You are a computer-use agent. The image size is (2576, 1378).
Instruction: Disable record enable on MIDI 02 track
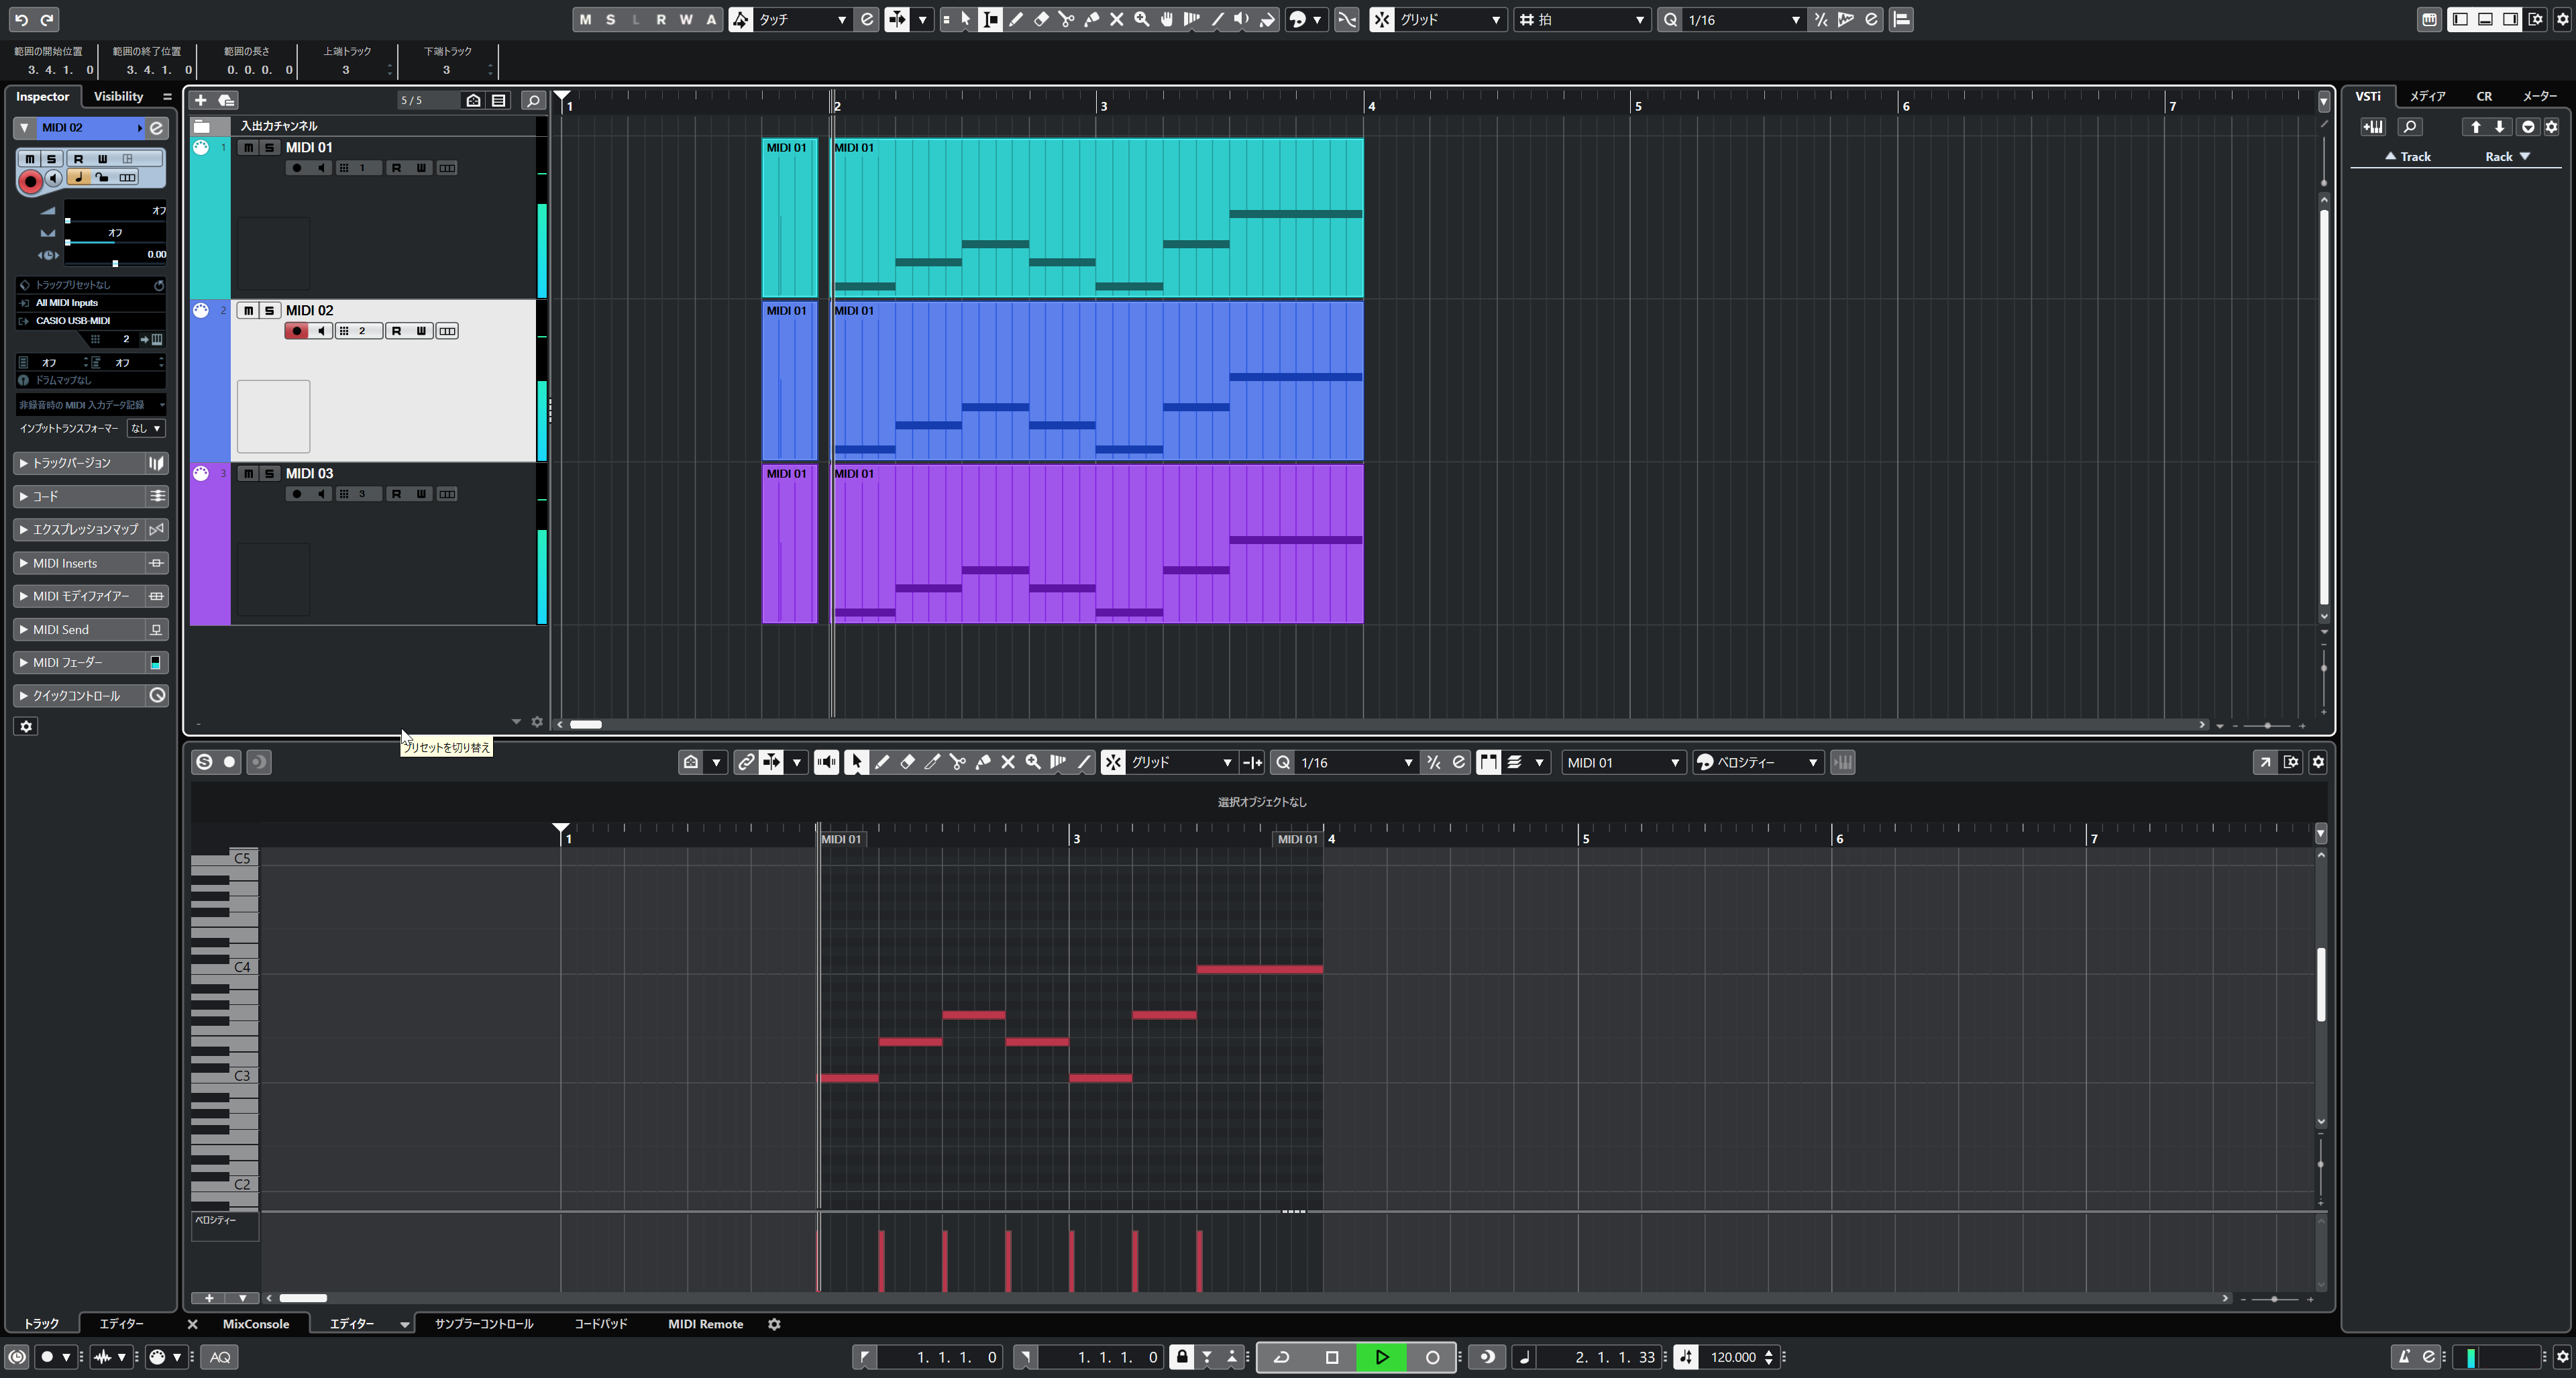click(x=296, y=331)
